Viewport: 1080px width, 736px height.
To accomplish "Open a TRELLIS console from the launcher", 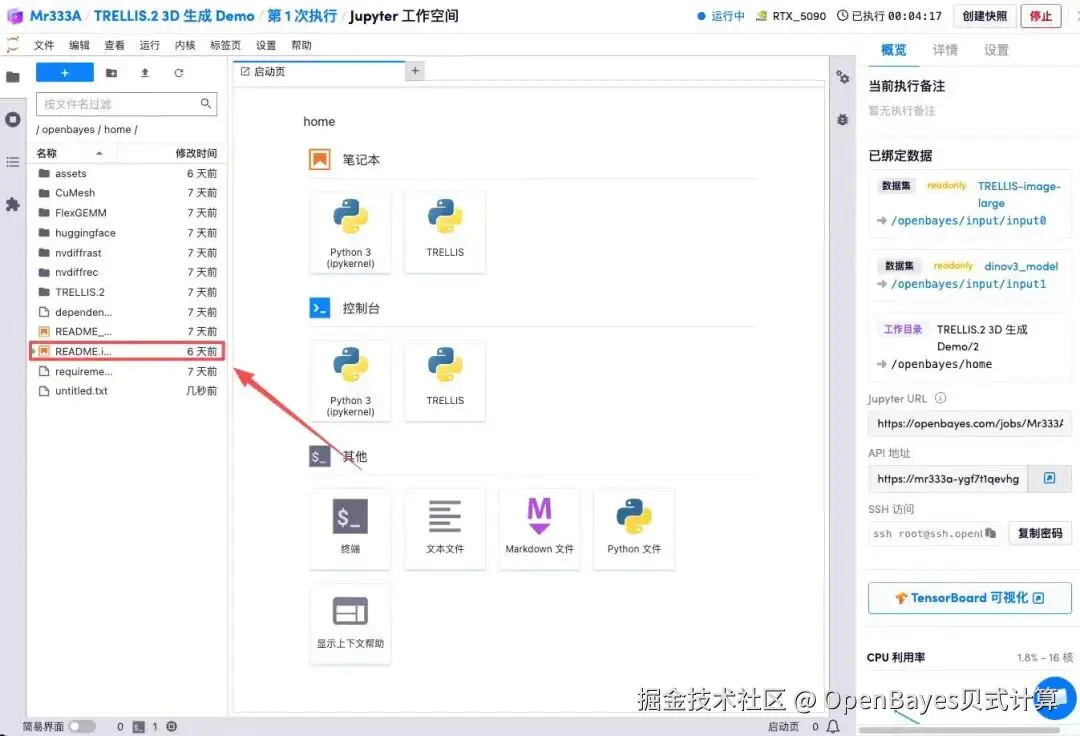I will pyautogui.click(x=444, y=380).
